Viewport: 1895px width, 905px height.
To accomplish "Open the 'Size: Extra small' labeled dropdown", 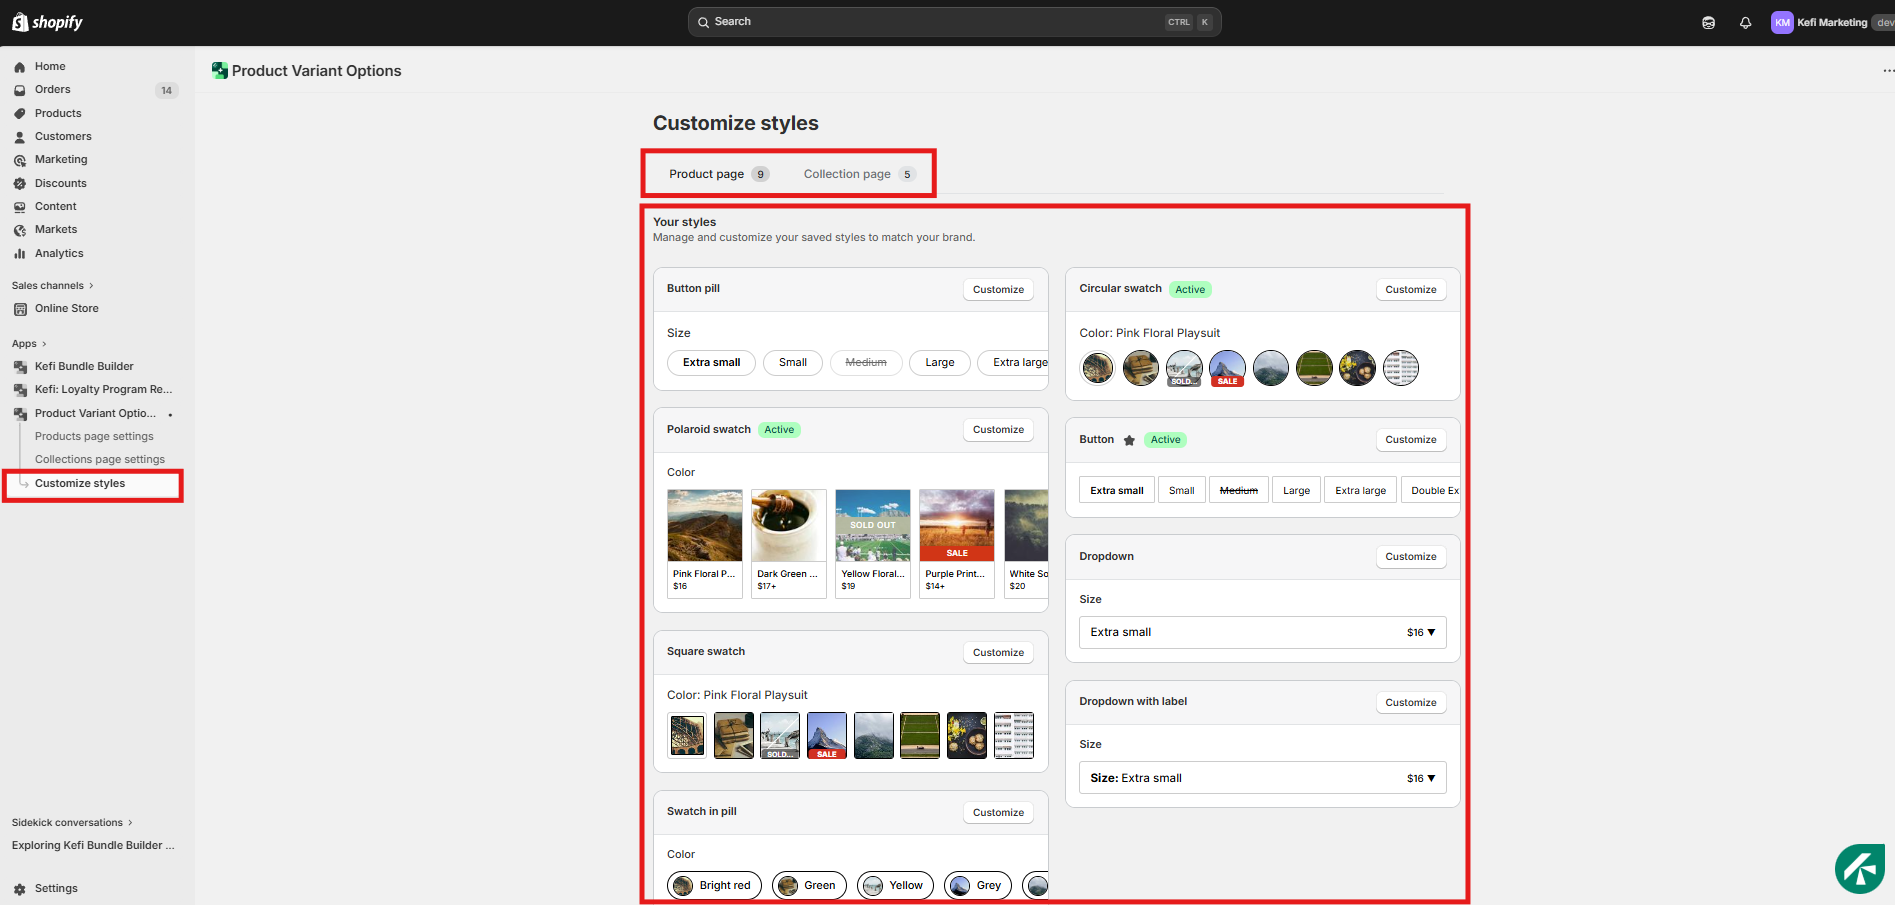I will point(1262,778).
